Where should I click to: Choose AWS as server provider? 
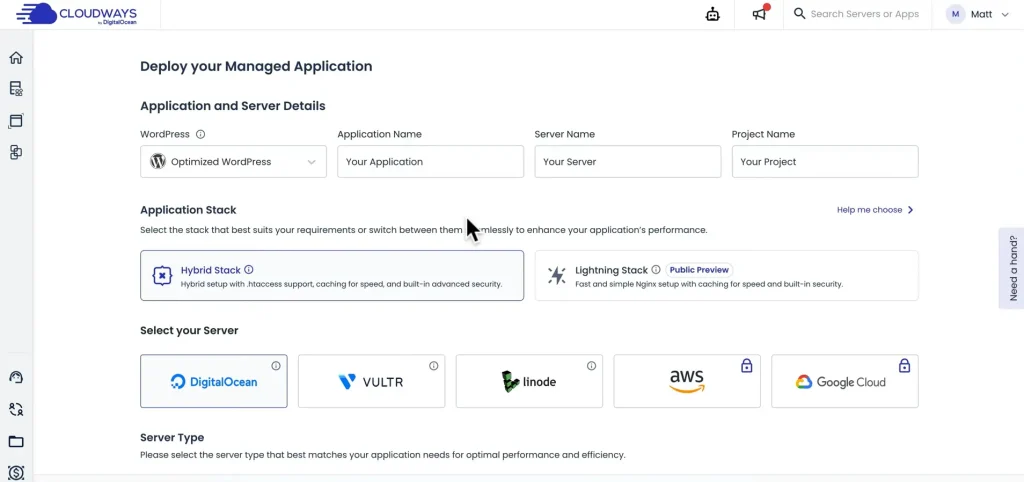[x=687, y=381]
